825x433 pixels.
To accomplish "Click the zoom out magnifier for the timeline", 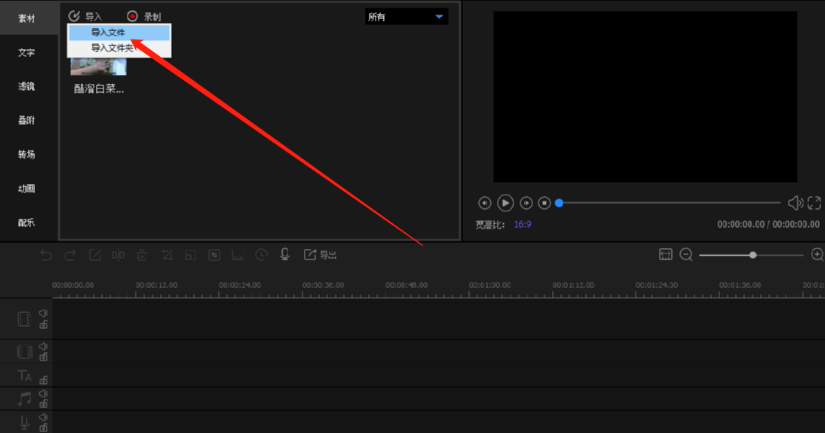I will 686,255.
